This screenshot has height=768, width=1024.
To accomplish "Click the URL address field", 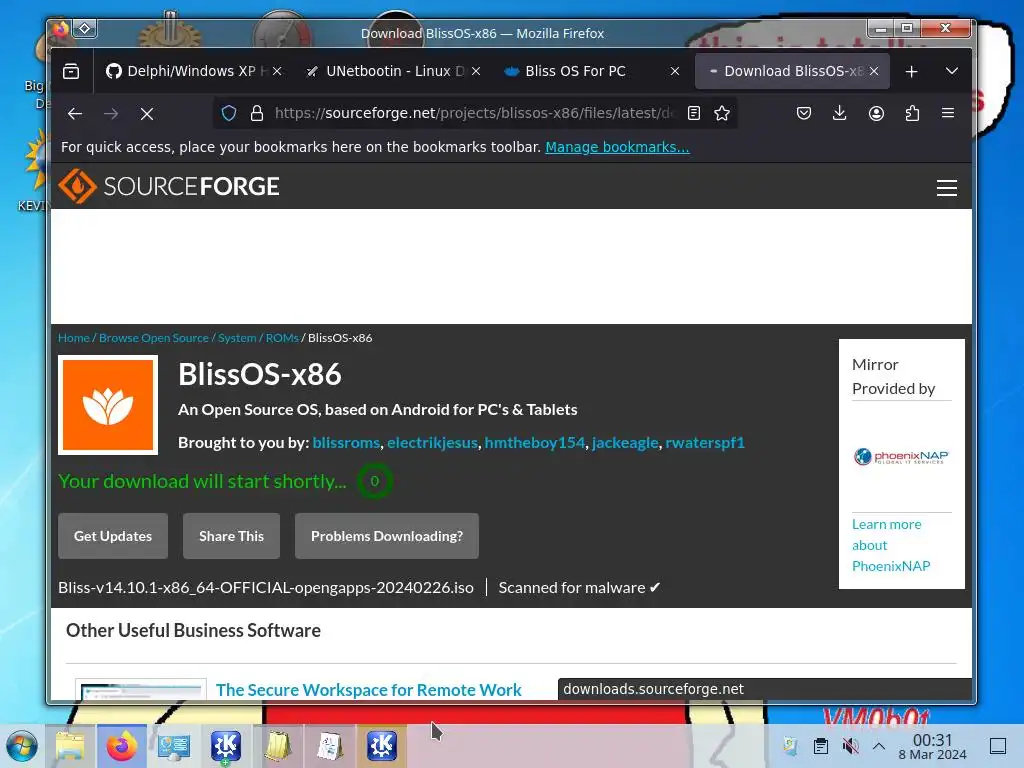I will coord(474,114).
